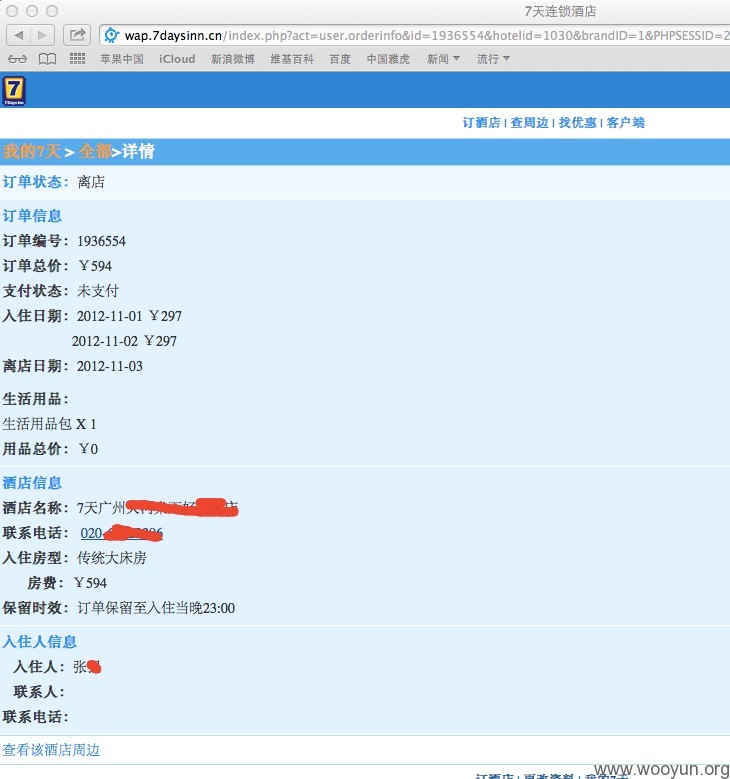Click the order status value 离店
Viewport: 730px width, 779px height.
point(91,182)
